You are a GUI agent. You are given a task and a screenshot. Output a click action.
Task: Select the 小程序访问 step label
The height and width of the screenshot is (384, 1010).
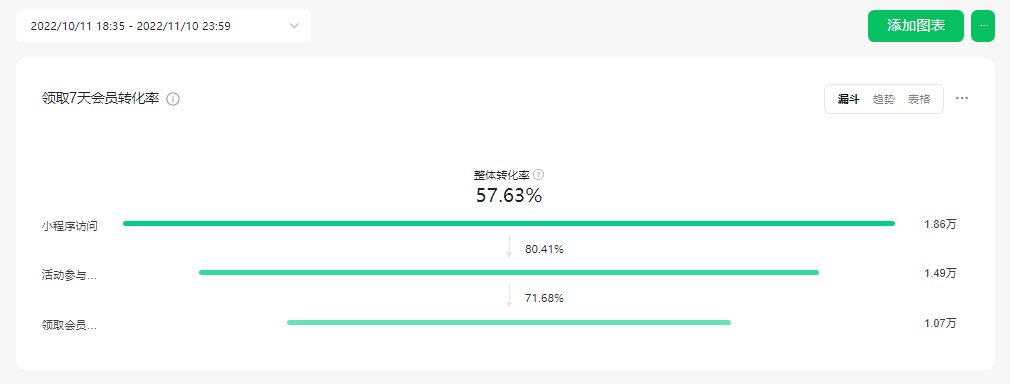70,226
